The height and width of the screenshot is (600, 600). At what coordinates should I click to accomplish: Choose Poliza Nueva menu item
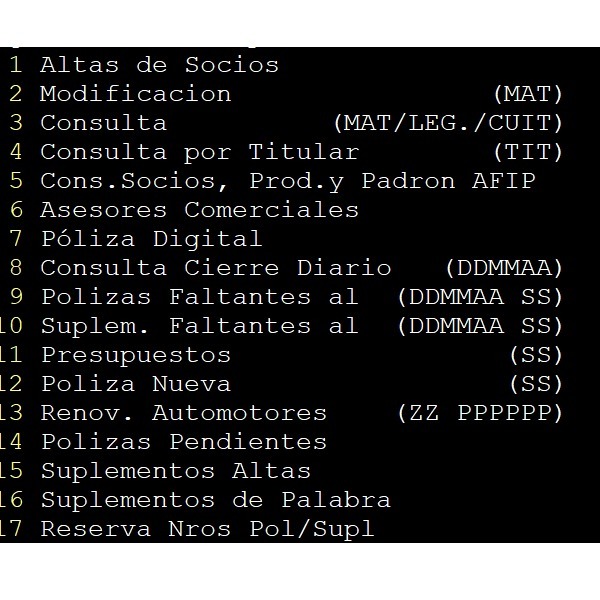136,384
